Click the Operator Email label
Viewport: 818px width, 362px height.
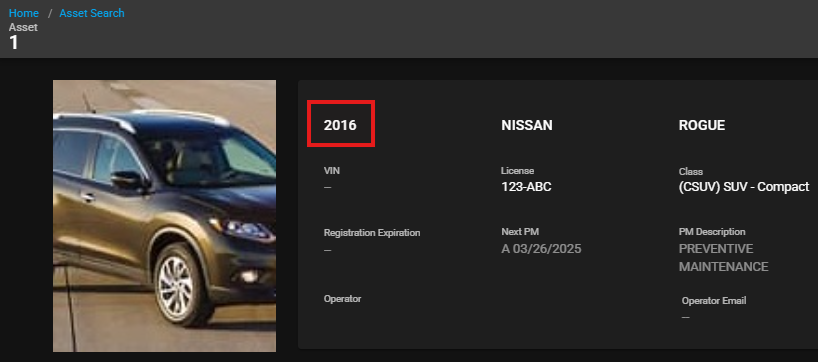[714, 301]
